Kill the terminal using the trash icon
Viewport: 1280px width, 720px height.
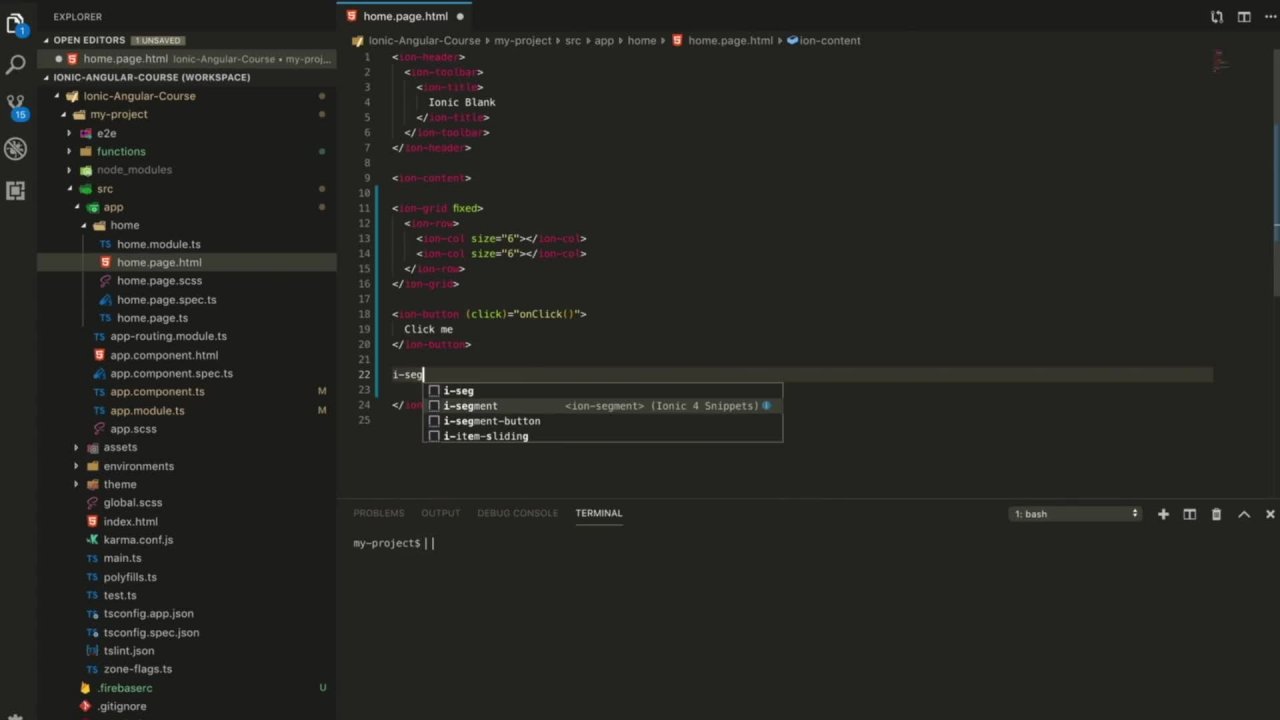pos(1216,513)
